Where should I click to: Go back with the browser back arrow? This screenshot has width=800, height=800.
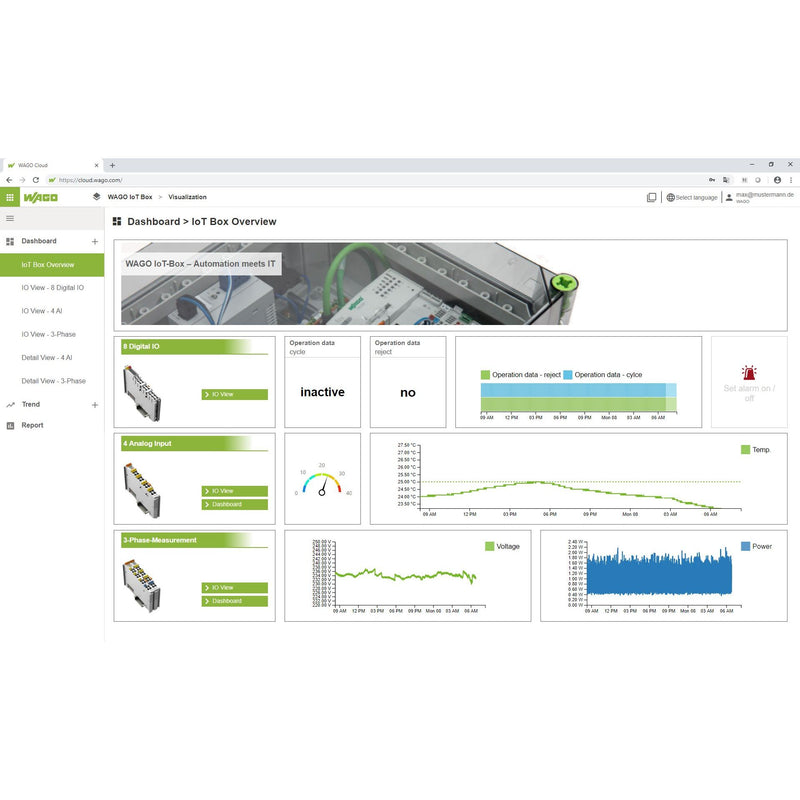pyautogui.click(x=9, y=180)
